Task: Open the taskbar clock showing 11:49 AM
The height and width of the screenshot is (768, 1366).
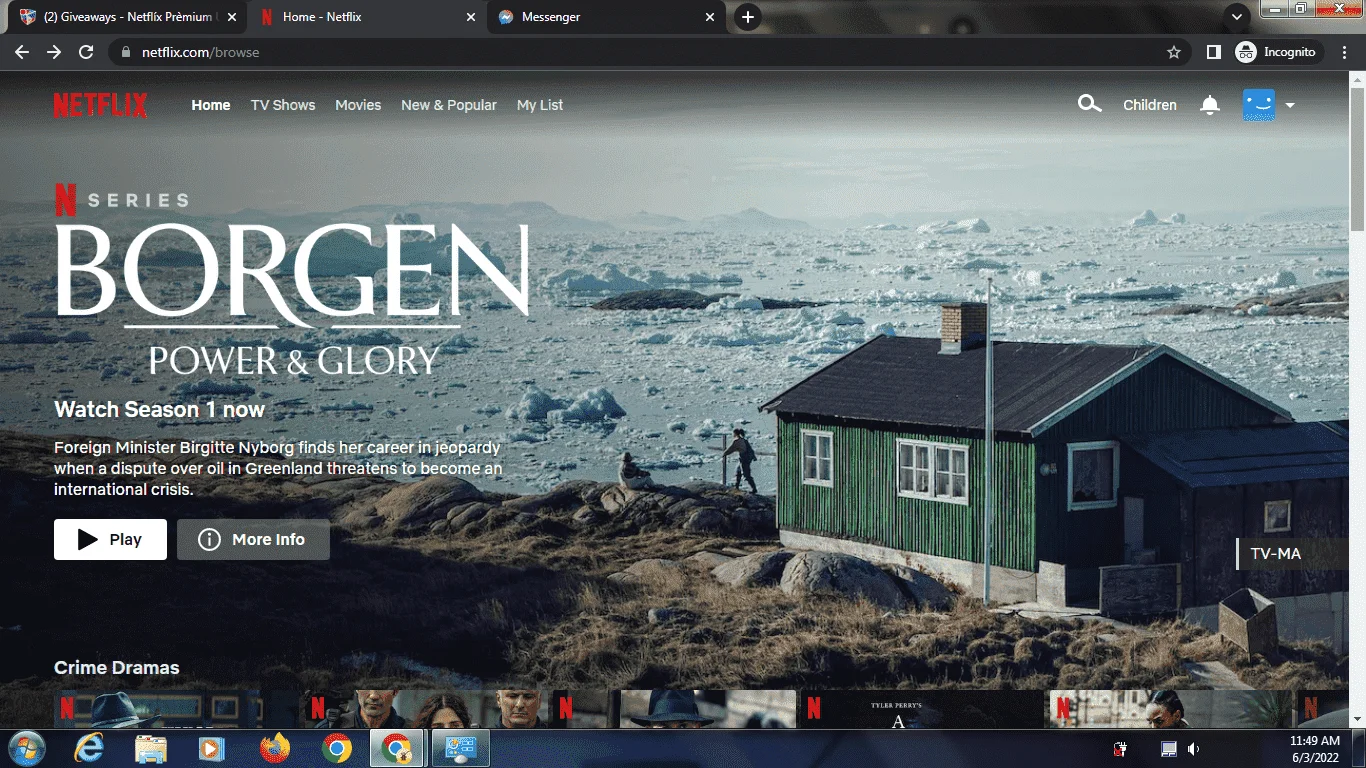Action: 1315,749
